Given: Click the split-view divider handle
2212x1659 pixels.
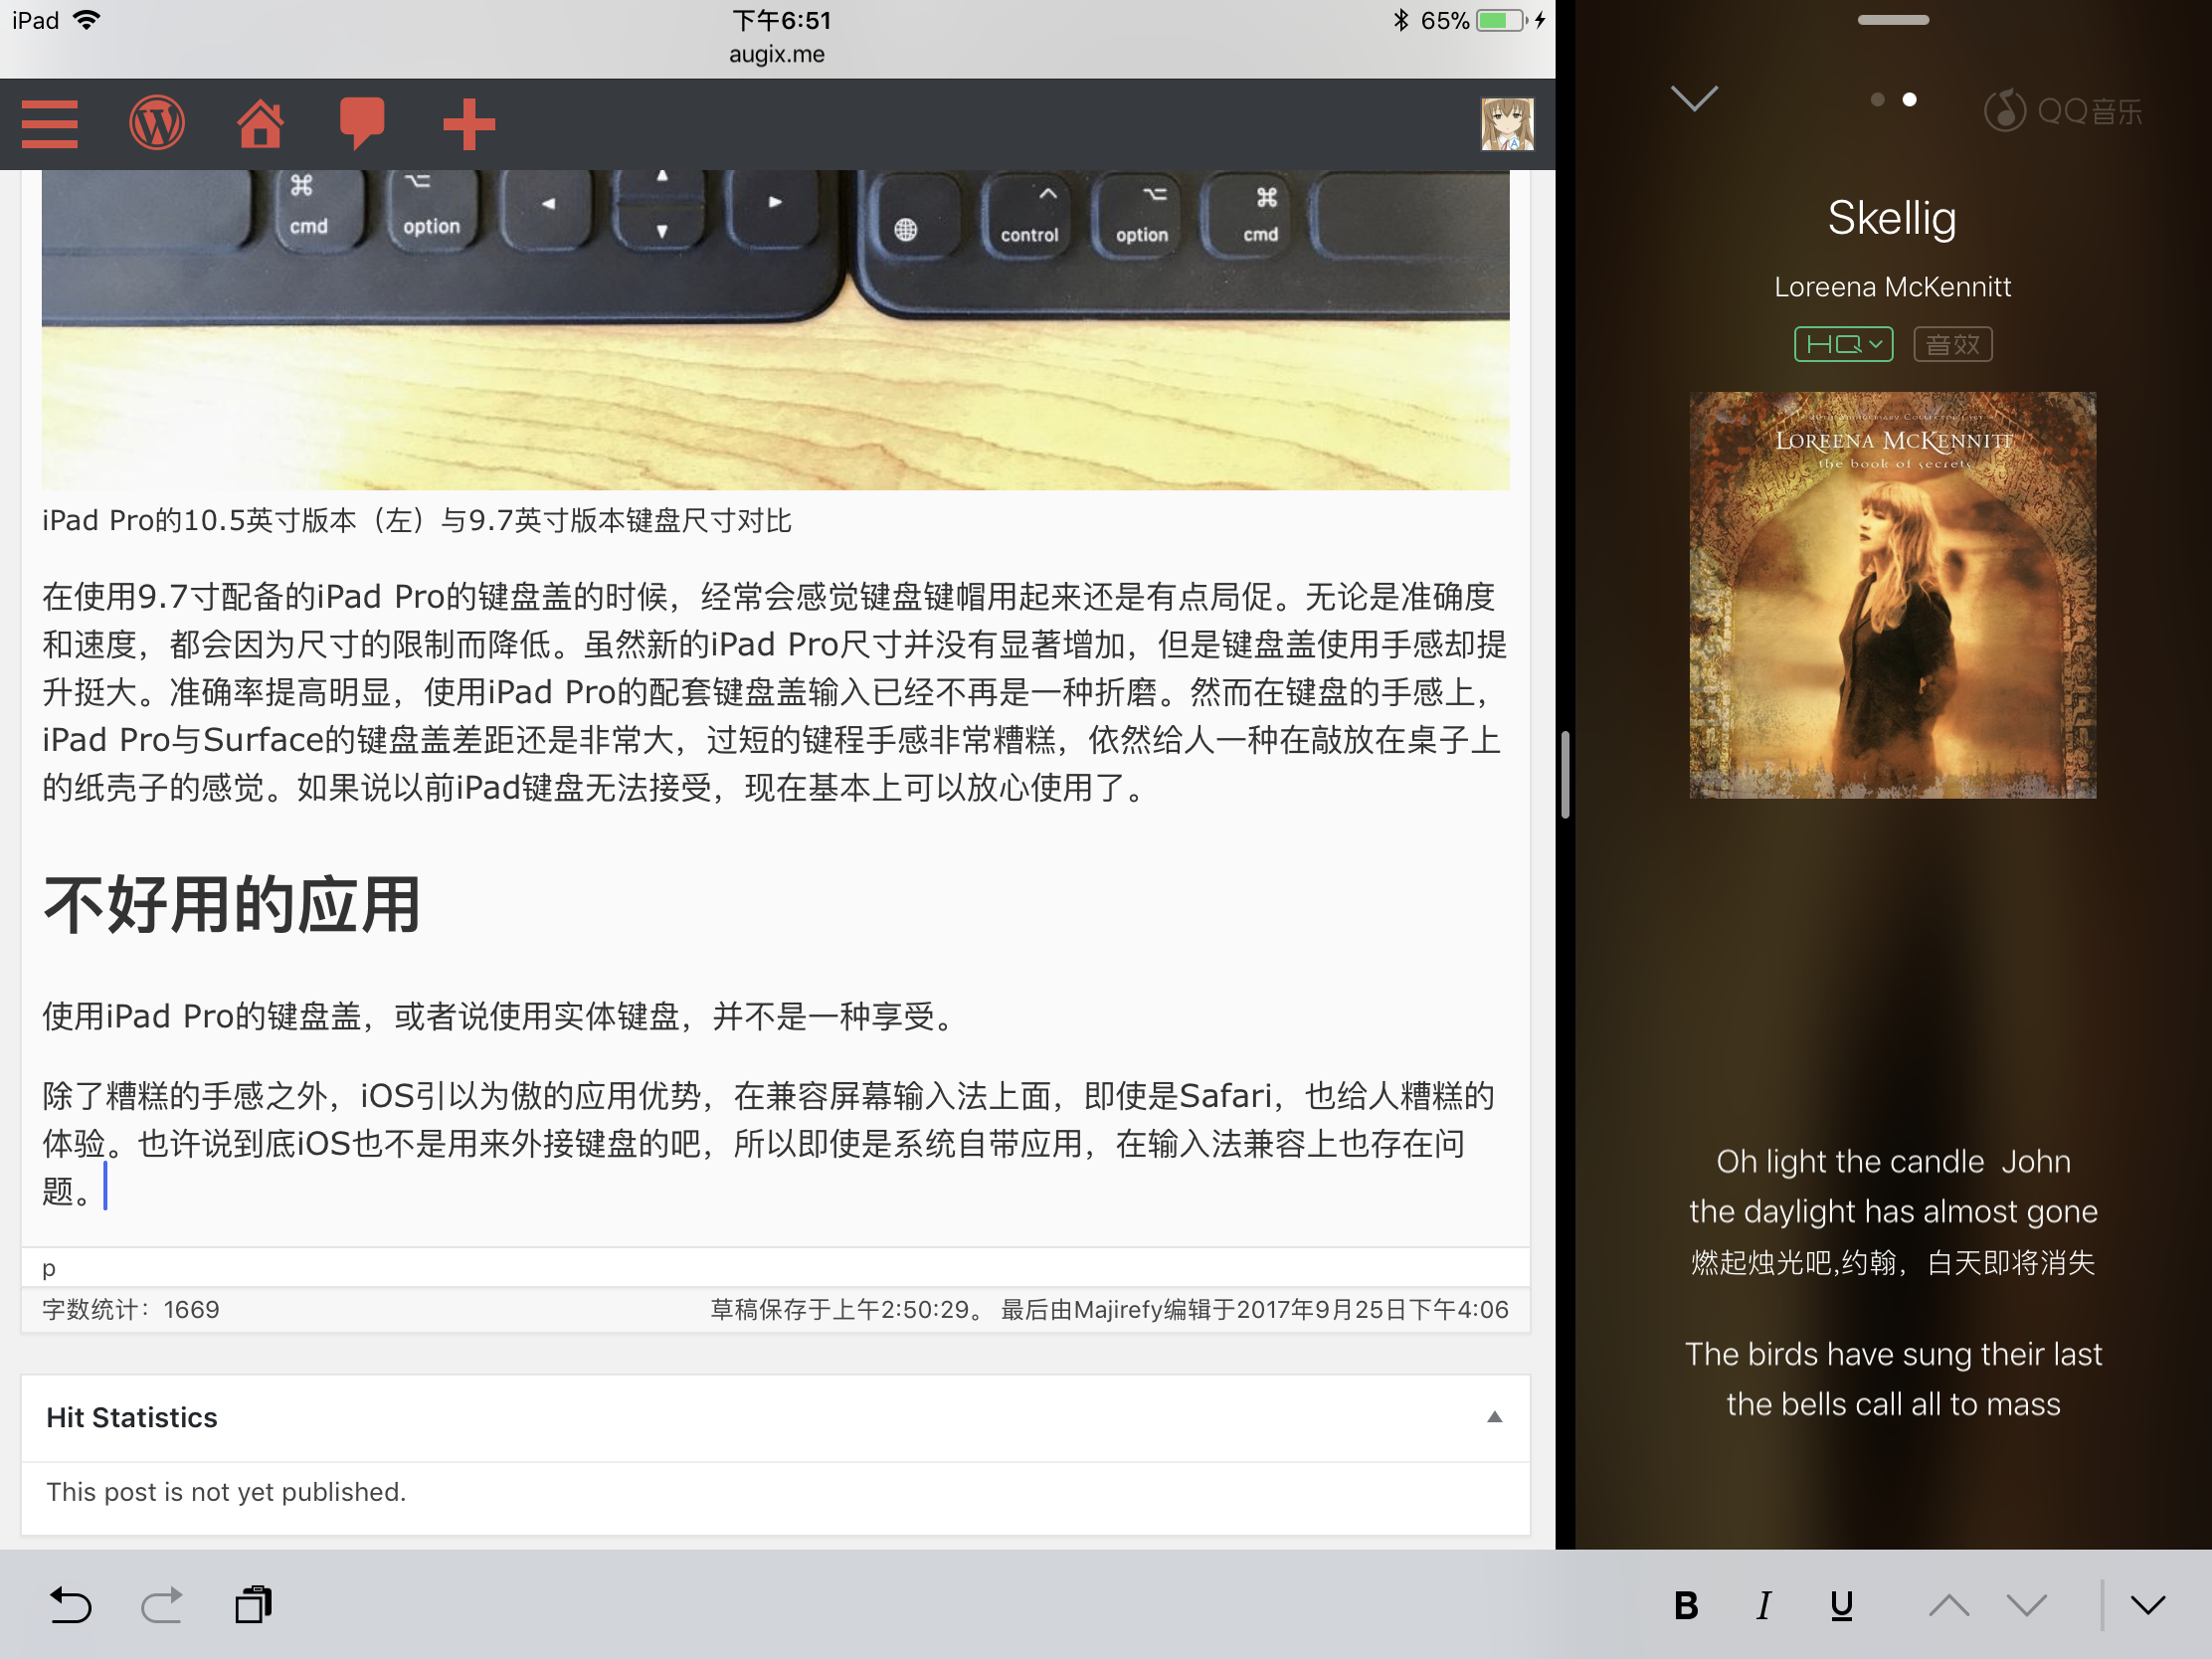Looking at the screenshot, I should pos(1565,775).
